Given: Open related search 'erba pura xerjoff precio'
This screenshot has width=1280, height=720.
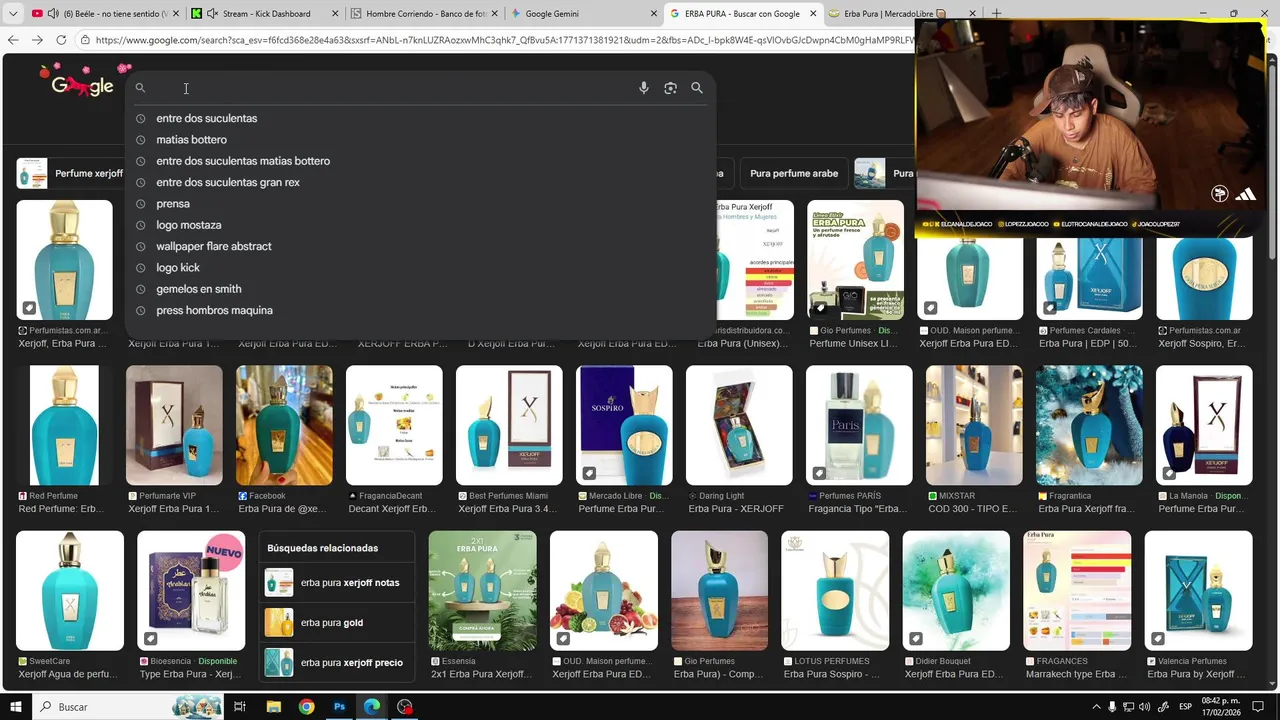Looking at the screenshot, I should [x=336, y=662].
